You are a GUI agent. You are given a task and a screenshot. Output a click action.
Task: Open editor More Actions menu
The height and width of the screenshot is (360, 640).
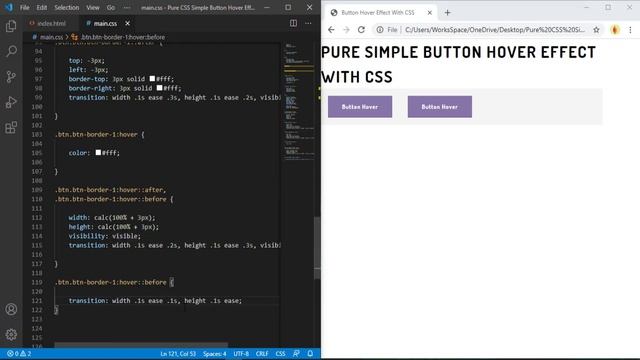click(308, 23)
